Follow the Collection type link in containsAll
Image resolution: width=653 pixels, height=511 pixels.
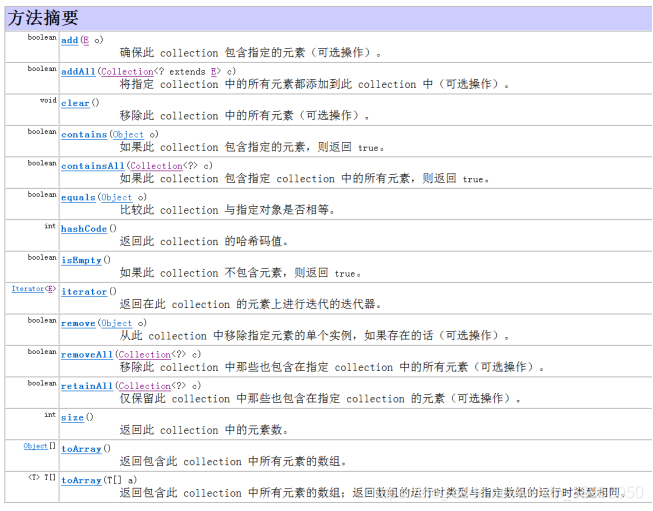click(x=156, y=166)
